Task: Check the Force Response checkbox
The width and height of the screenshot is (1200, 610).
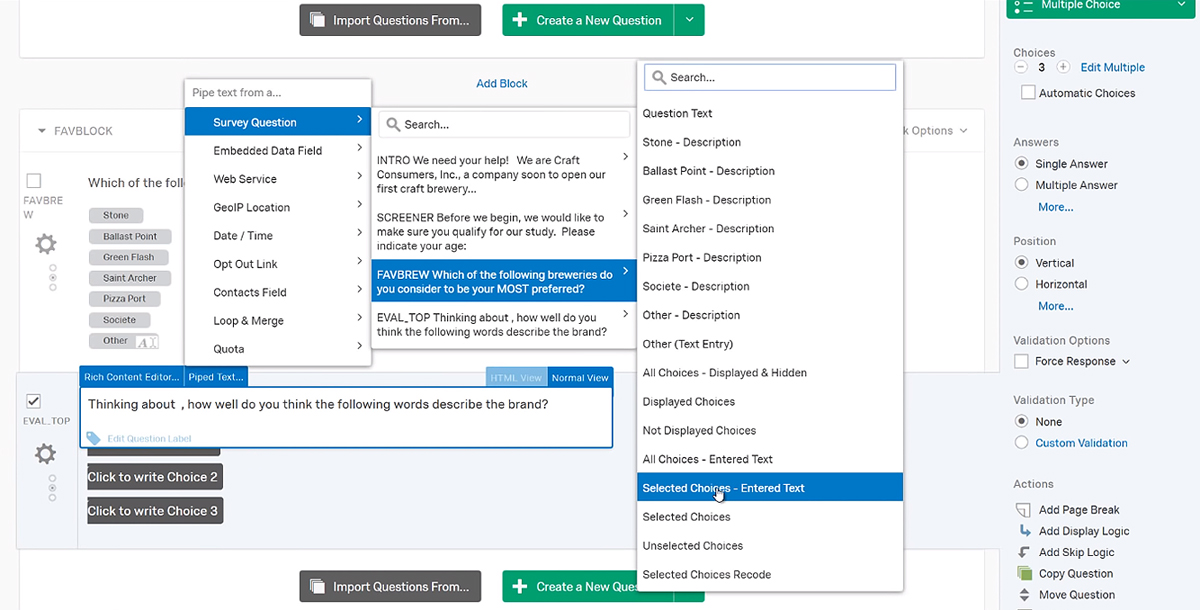Action: point(1021,361)
